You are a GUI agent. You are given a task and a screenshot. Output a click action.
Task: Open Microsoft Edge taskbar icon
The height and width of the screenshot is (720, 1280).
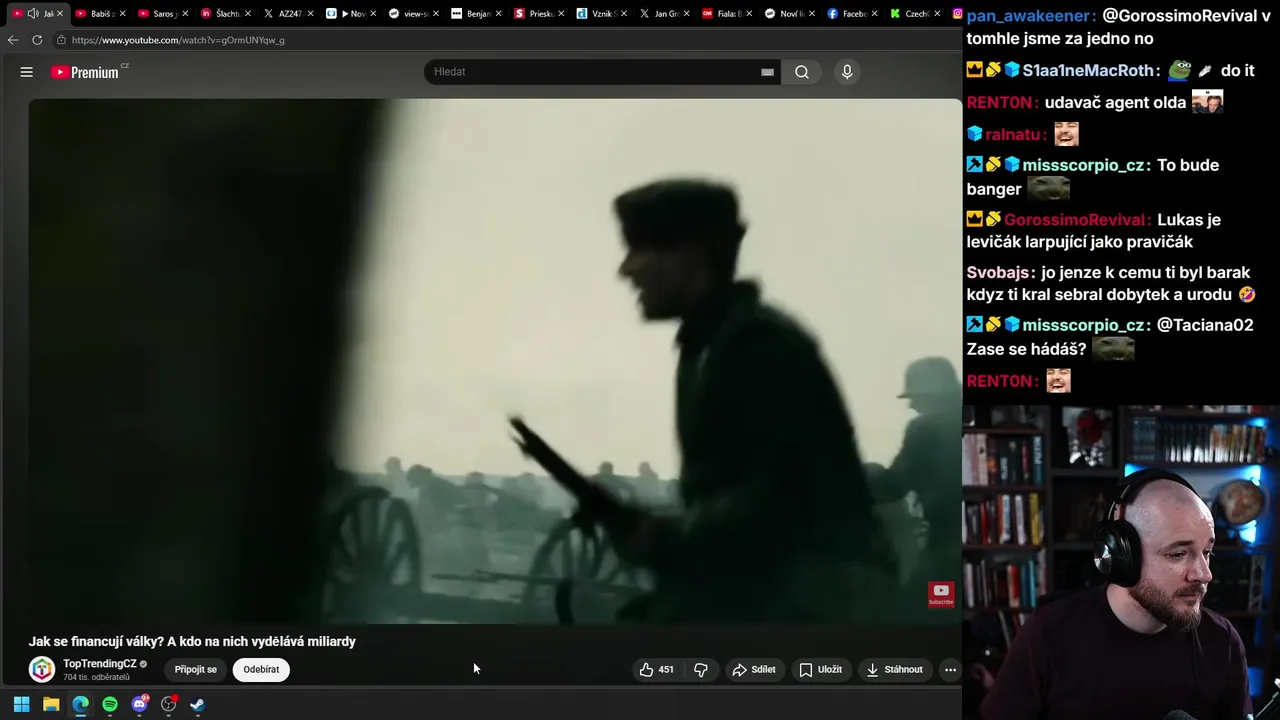[x=80, y=704]
